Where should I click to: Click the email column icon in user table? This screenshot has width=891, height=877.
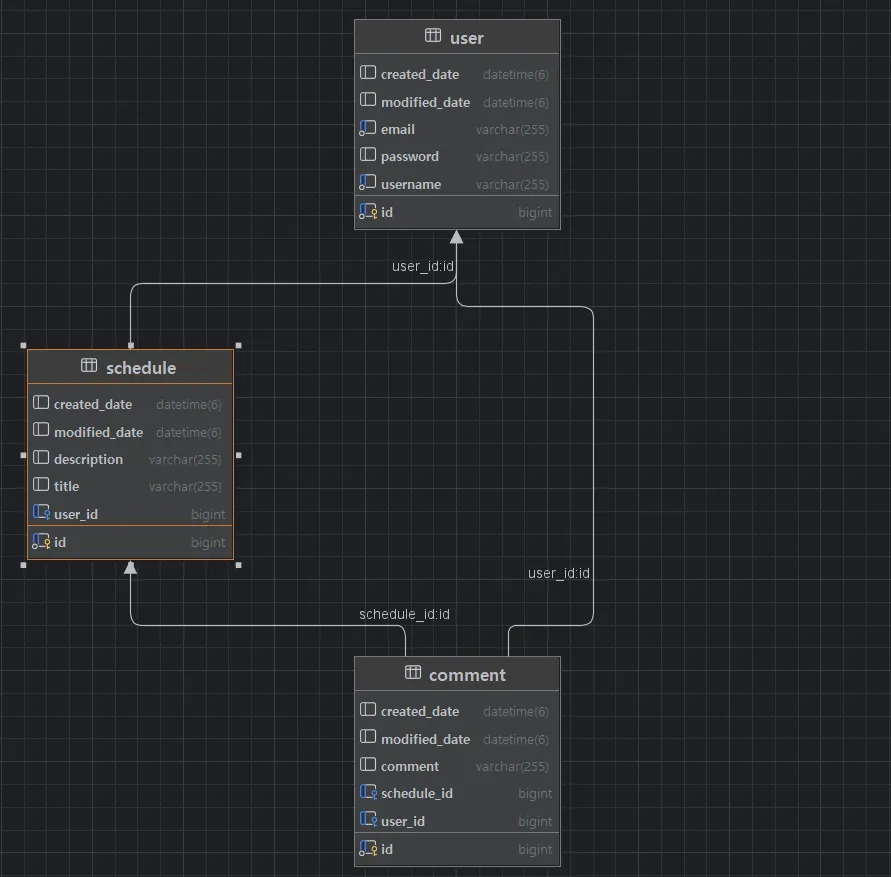tap(368, 129)
